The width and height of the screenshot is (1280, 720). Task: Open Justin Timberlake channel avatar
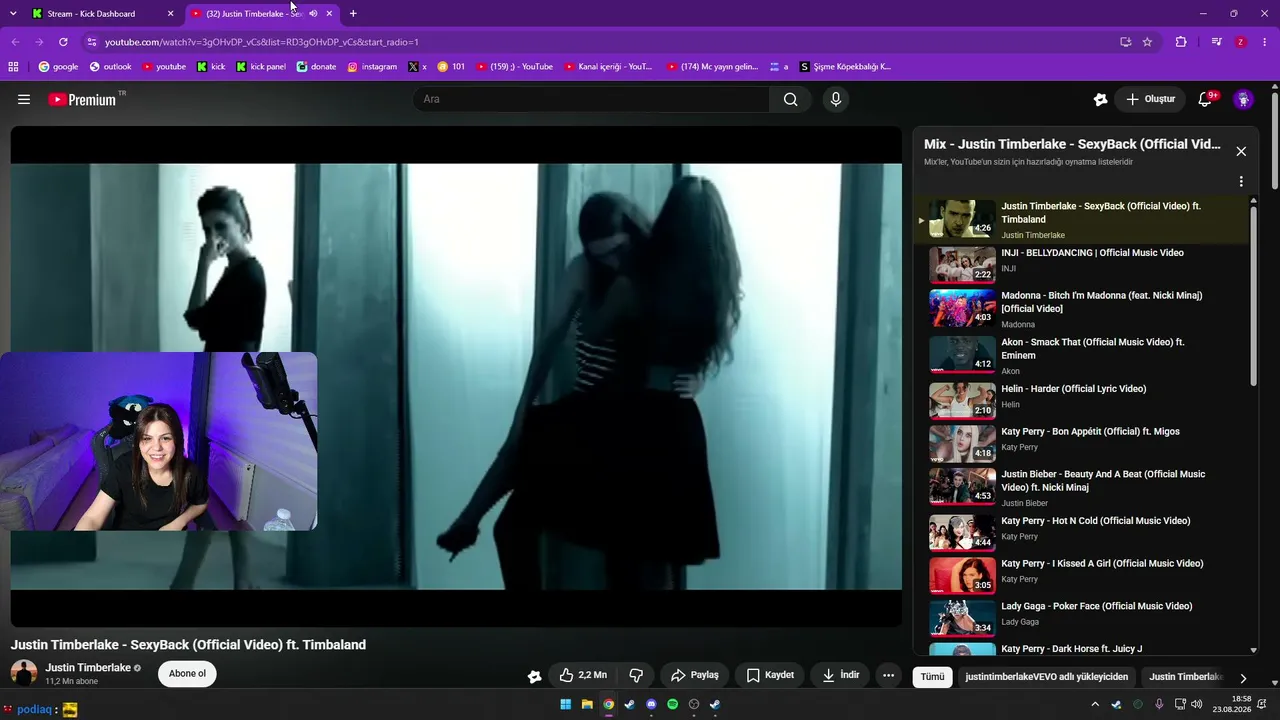click(24, 673)
